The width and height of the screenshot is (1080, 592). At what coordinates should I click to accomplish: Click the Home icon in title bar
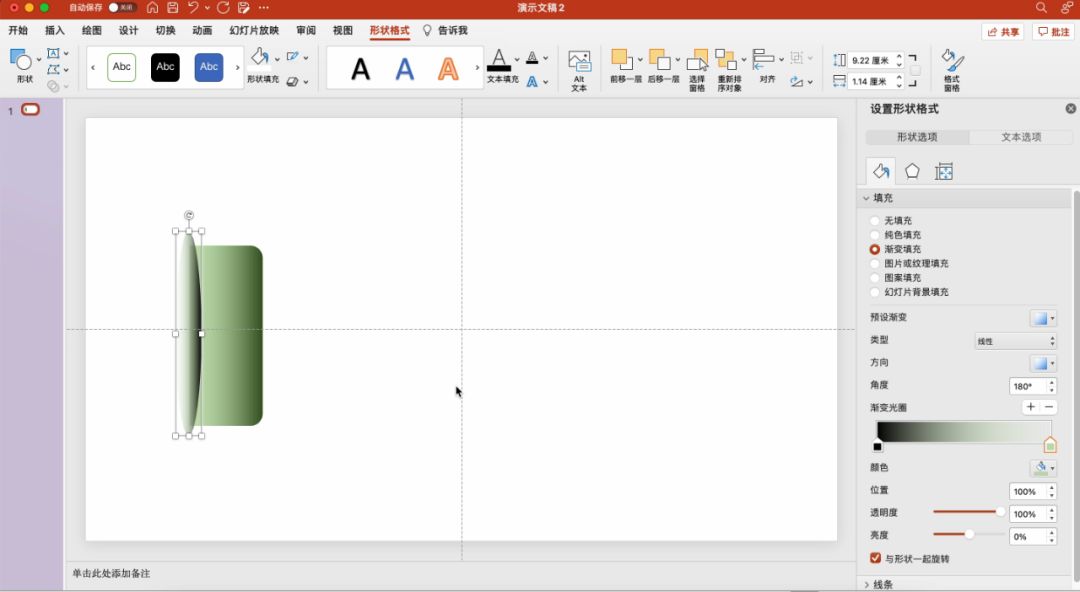[x=152, y=8]
